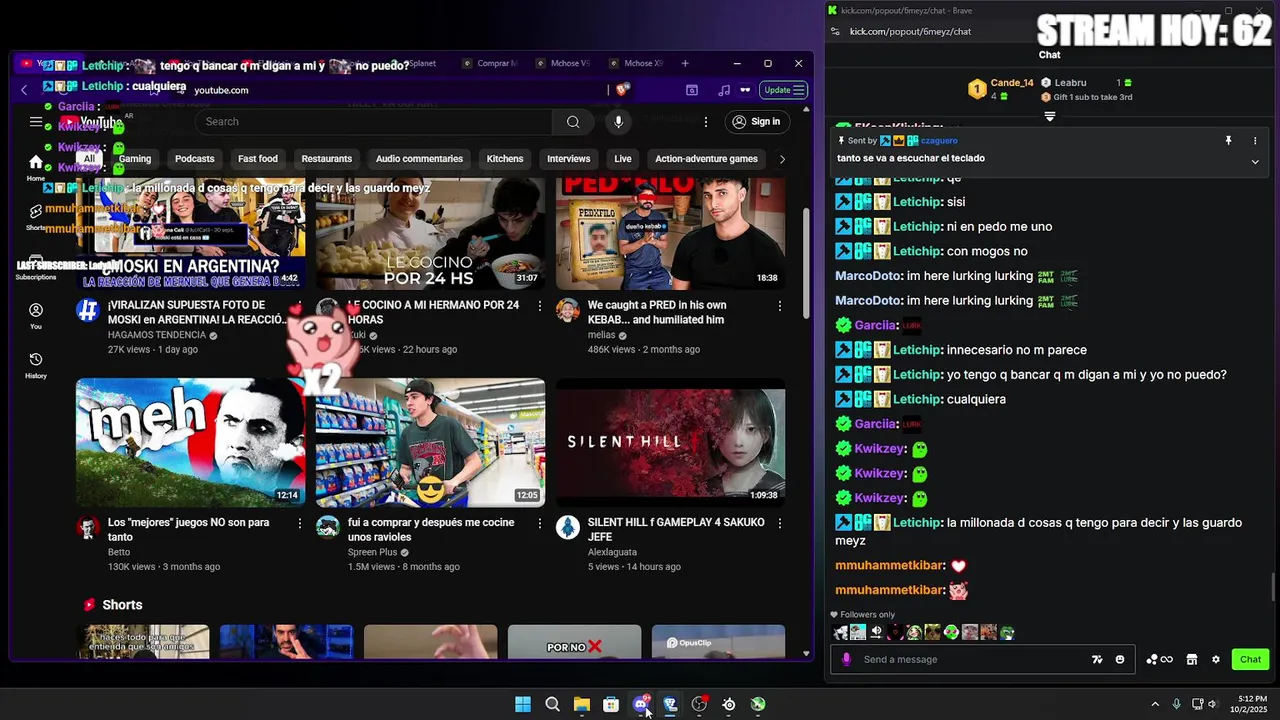Go to History in YouTube sidebar
1280x720 pixels.
(36, 366)
